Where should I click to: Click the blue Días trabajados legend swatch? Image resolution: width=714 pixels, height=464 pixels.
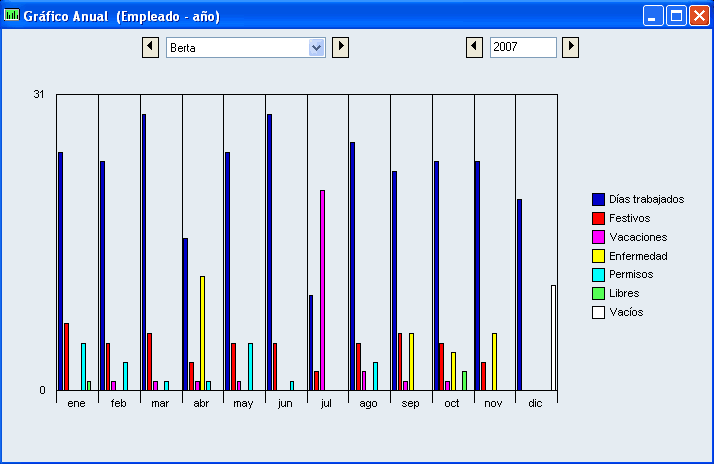click(598, 199)
